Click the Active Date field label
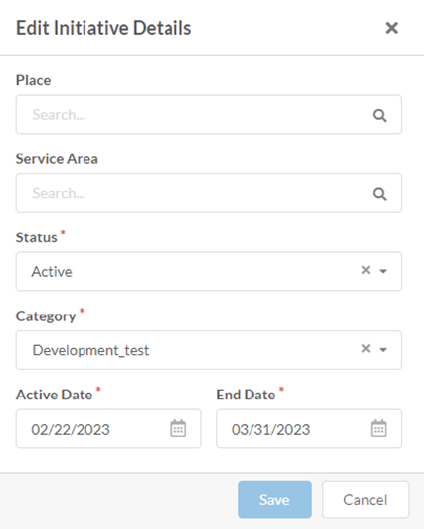 pos(54,395)
